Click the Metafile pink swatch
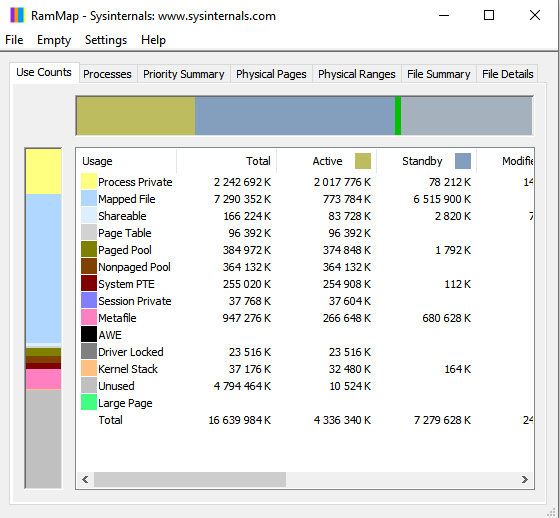The width and height of the screenshot is (560, 518). coord(89,317)
